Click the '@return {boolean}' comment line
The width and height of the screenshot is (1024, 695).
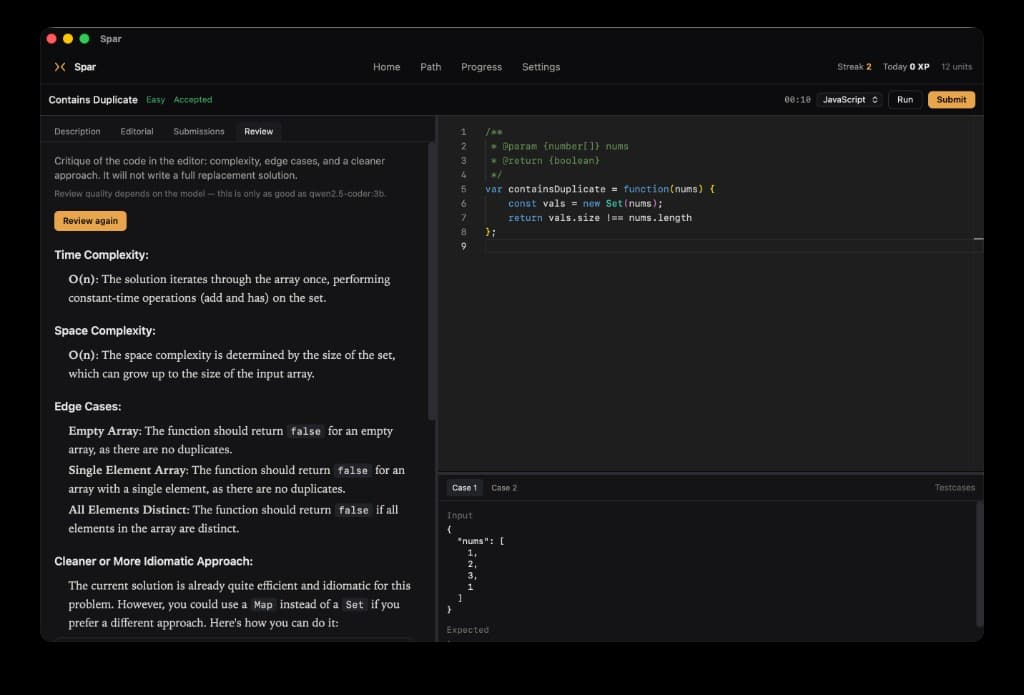pos(545,161)
